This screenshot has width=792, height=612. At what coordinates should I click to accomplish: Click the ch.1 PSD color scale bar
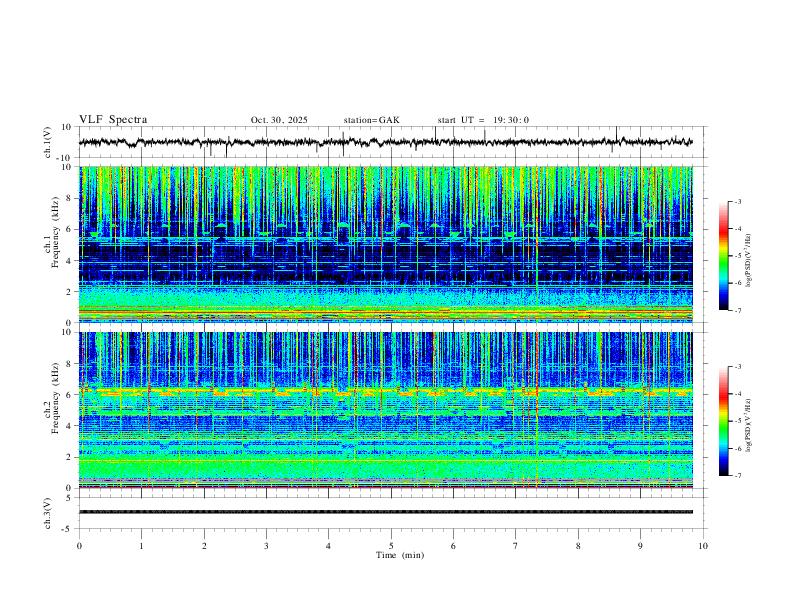tap(723, 256)
